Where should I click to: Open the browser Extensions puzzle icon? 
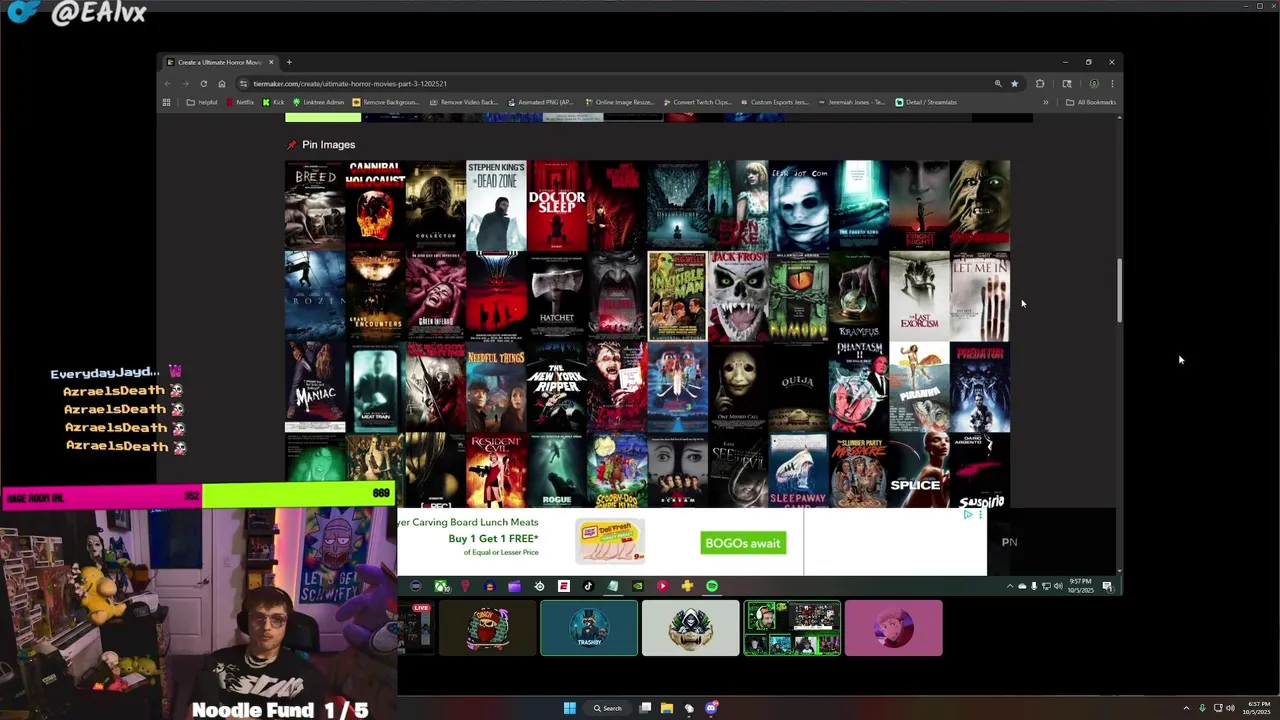(x=1040, y=84)
